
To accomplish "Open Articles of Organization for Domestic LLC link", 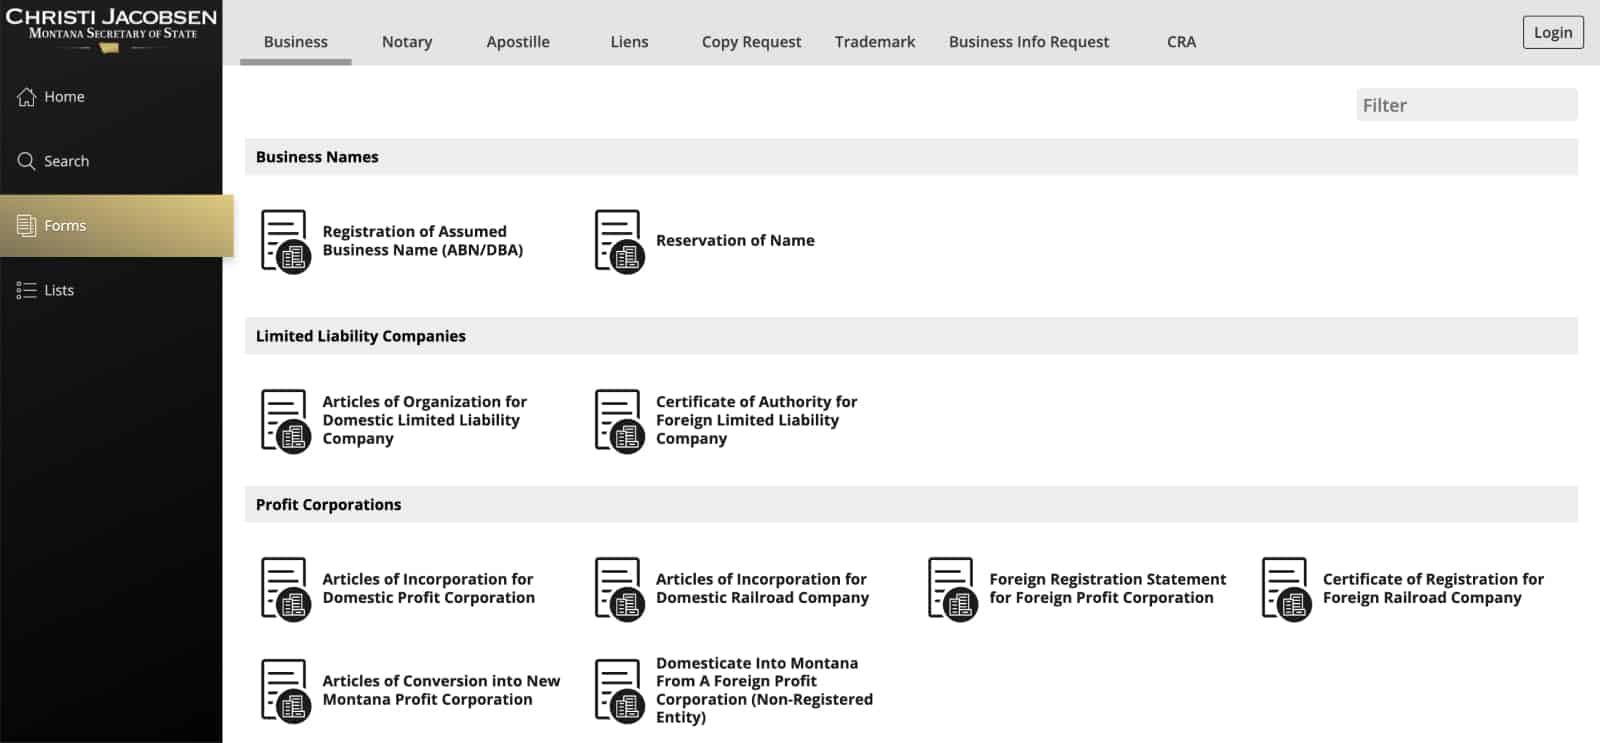I will coord(424,420).
